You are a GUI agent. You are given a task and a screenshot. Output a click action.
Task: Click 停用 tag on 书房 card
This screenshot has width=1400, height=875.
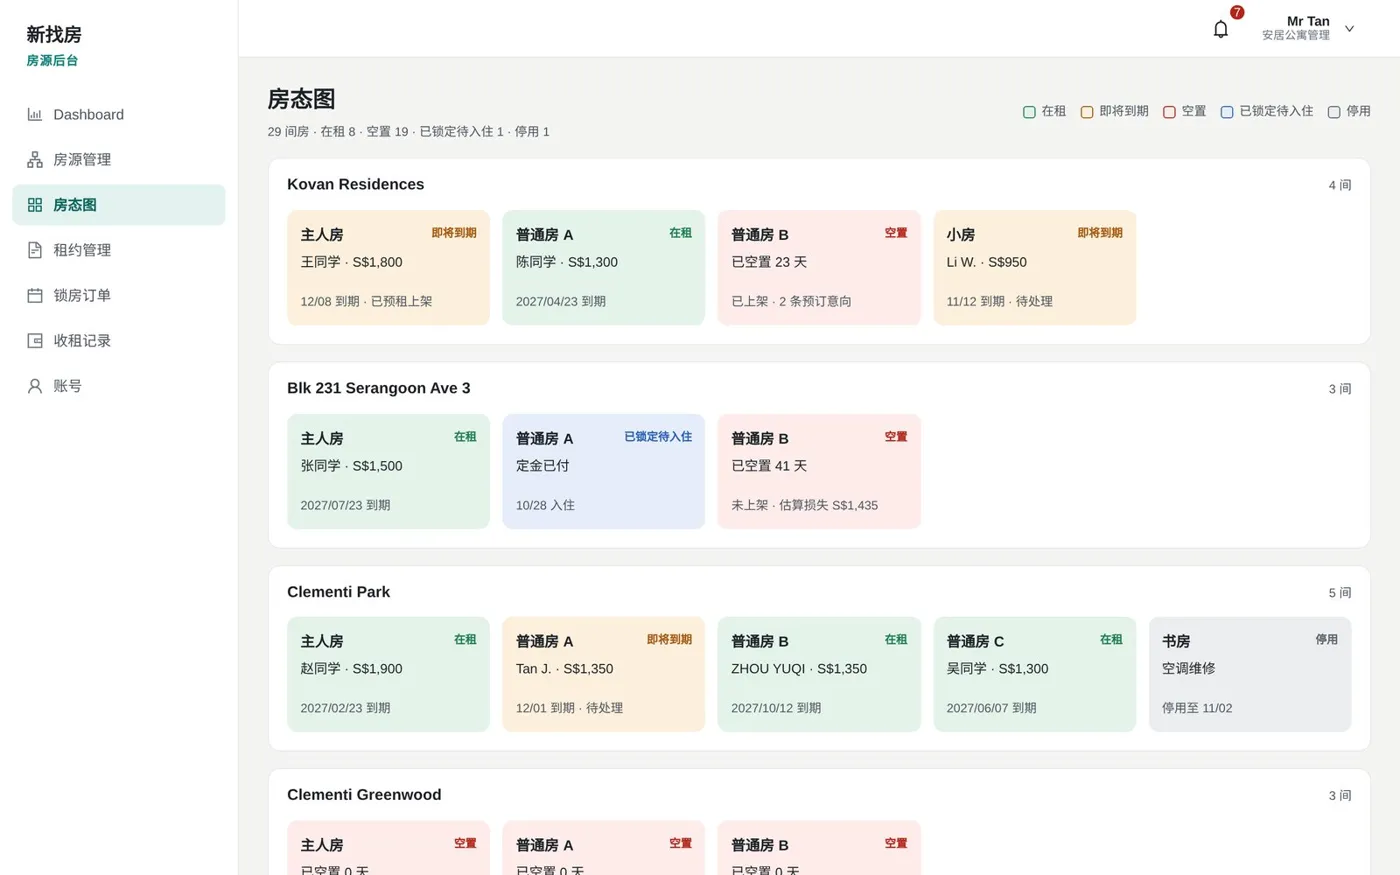pyautogui.click(x=1327, y=640)
